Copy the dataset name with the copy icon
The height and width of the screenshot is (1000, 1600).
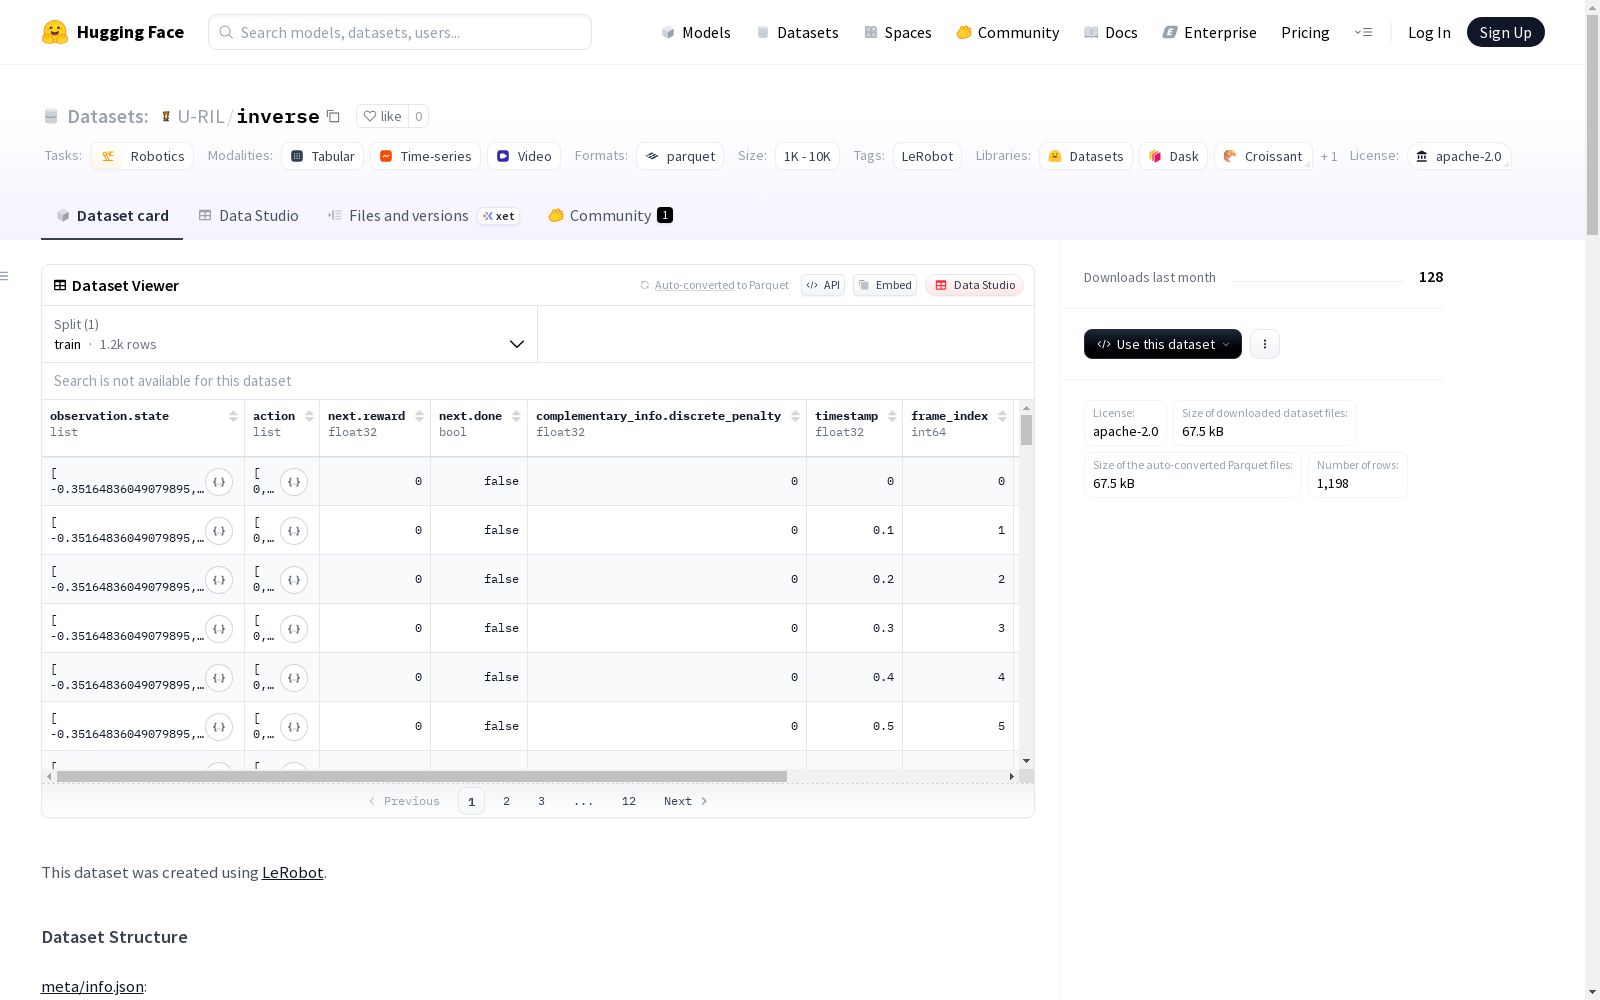click(334, 116)
